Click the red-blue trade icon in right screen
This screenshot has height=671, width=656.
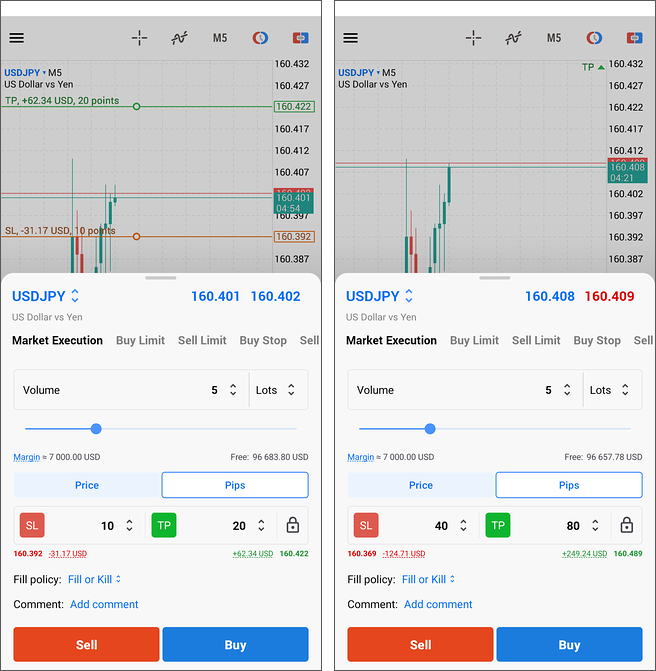tap(634, 38)
